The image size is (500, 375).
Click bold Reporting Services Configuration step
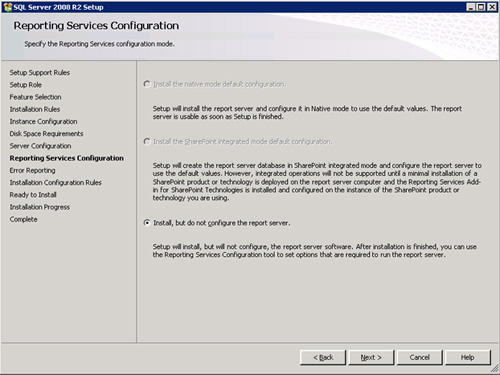point(67,158)
